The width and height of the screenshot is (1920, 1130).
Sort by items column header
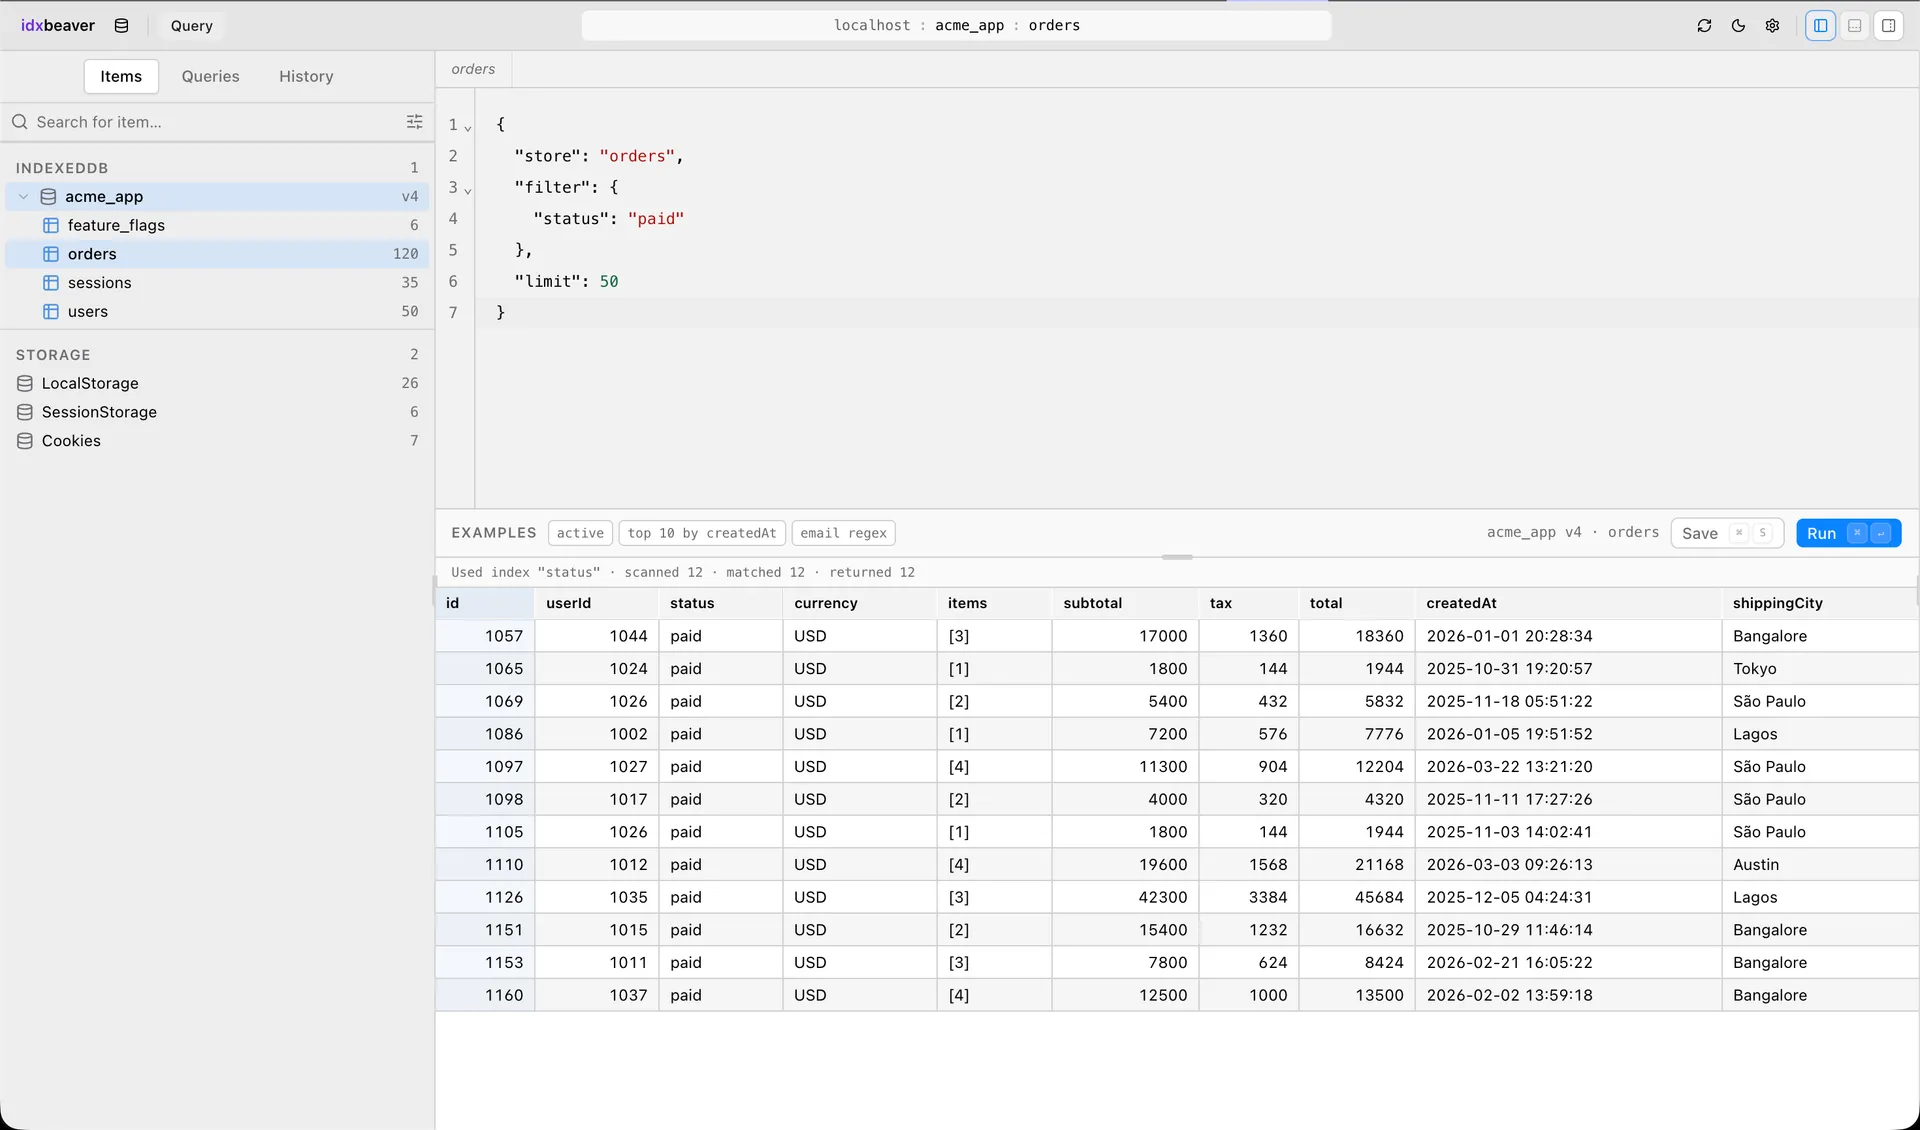pos(994,603)
